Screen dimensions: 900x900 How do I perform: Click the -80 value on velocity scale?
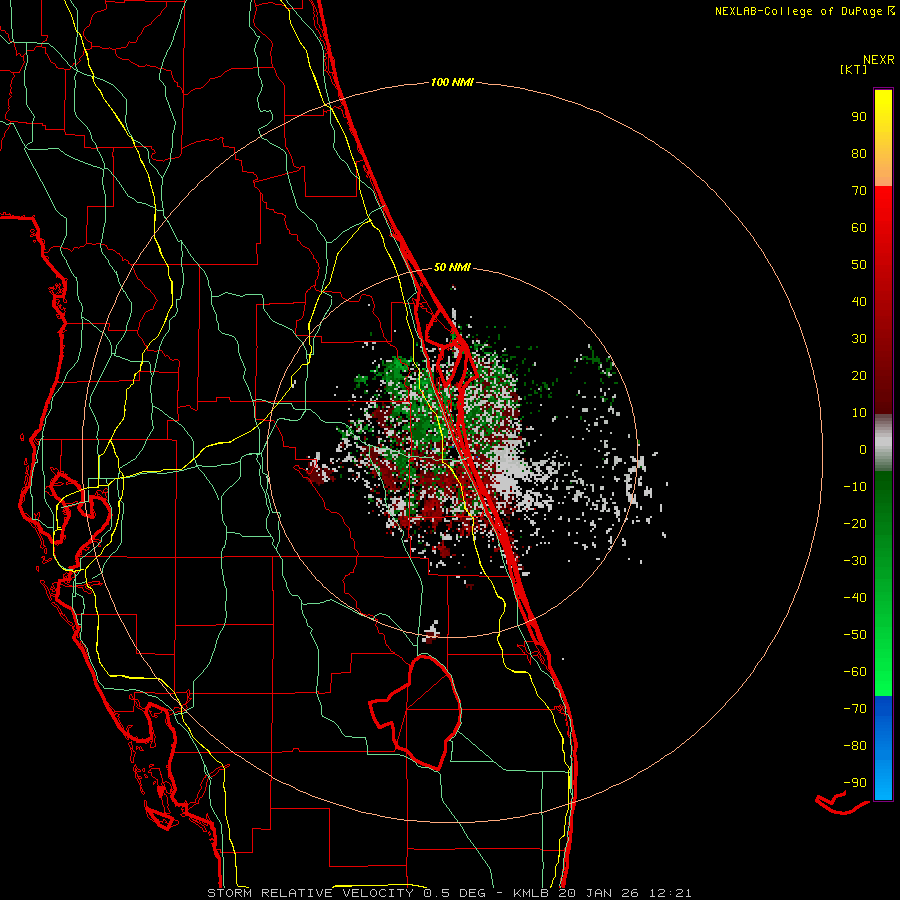coord(855,746)
